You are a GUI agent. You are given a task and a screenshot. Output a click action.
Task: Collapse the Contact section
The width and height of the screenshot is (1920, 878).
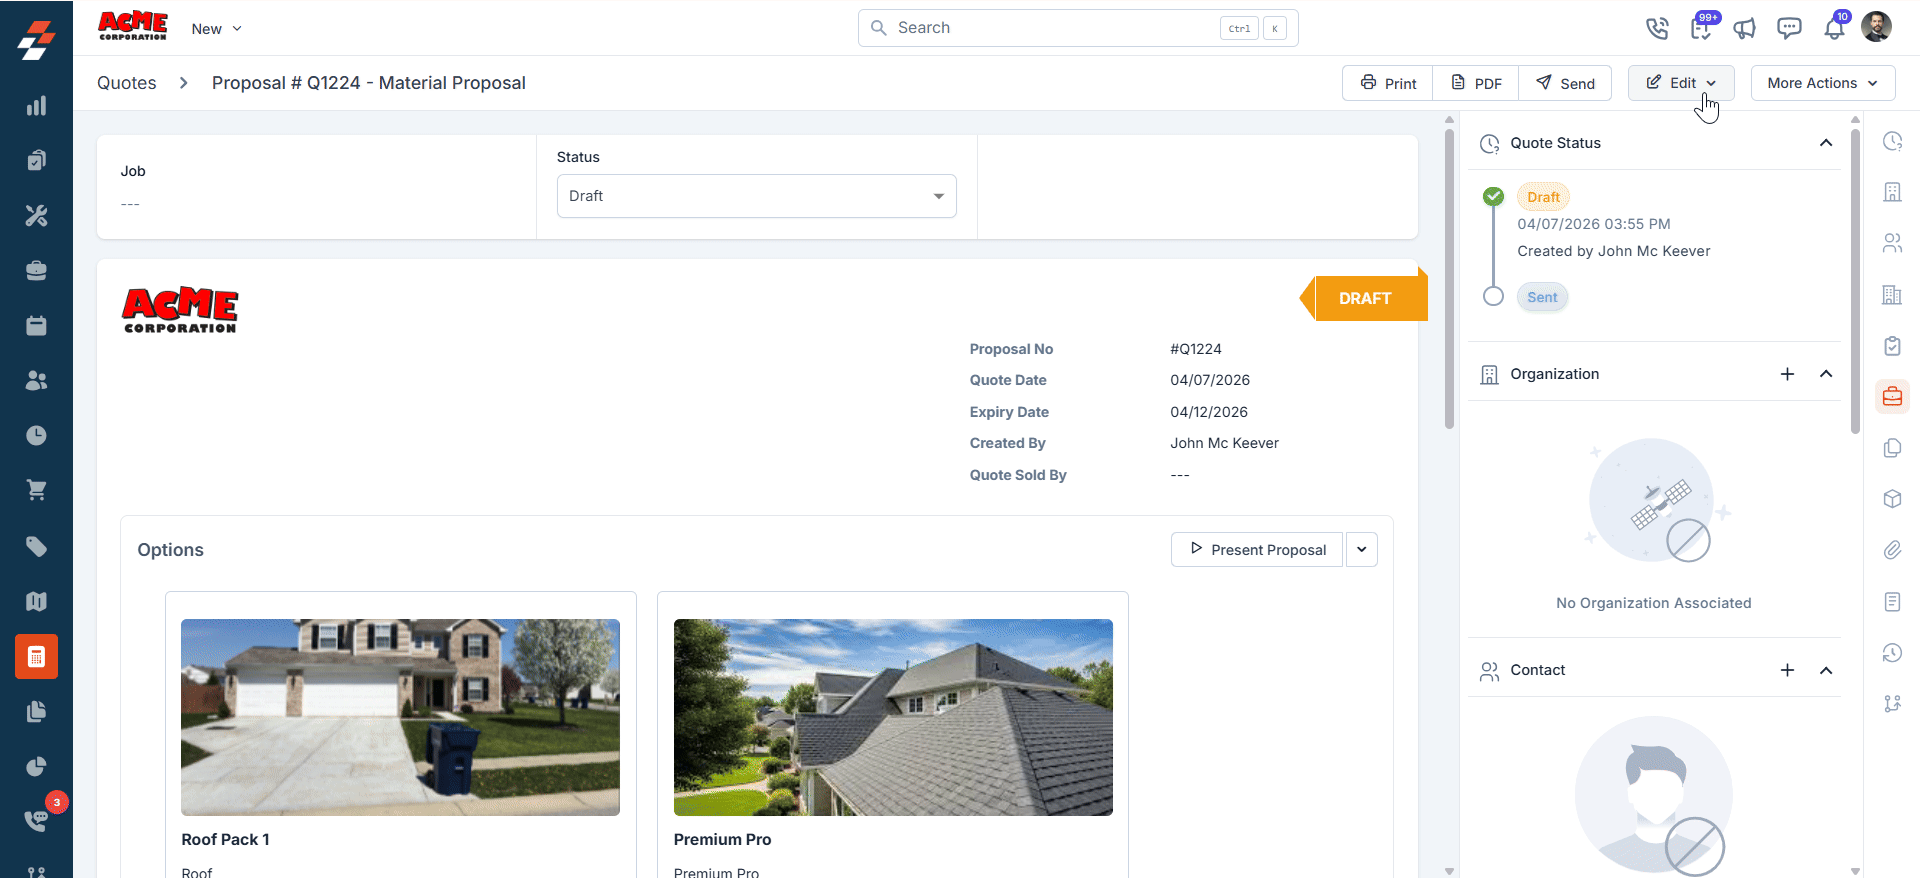(1826, 670)
